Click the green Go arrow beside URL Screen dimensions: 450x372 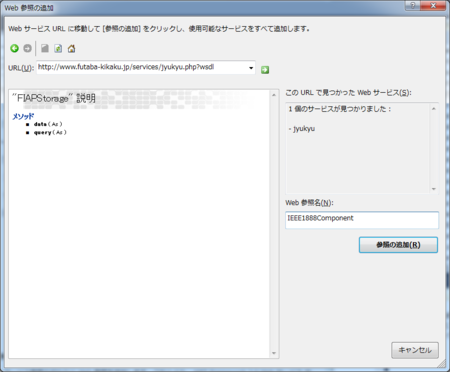(x=265, y=70)
